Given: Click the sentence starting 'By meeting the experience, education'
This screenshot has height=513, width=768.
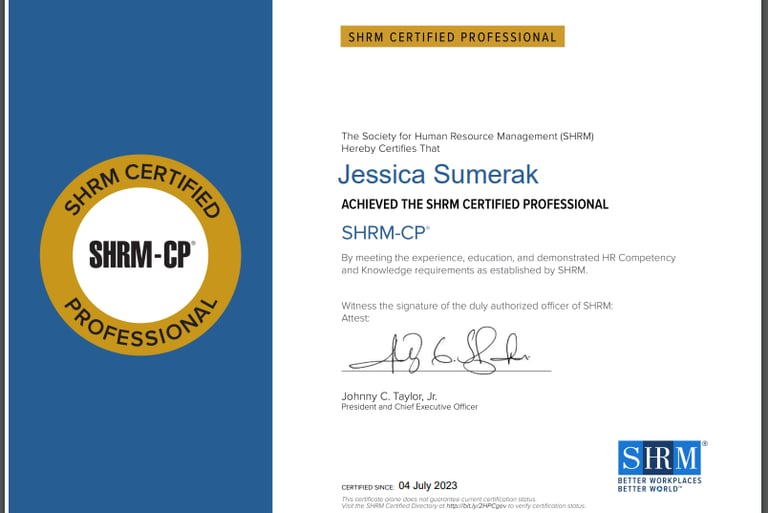Looking at the screenshot, I should coord(508,258).
